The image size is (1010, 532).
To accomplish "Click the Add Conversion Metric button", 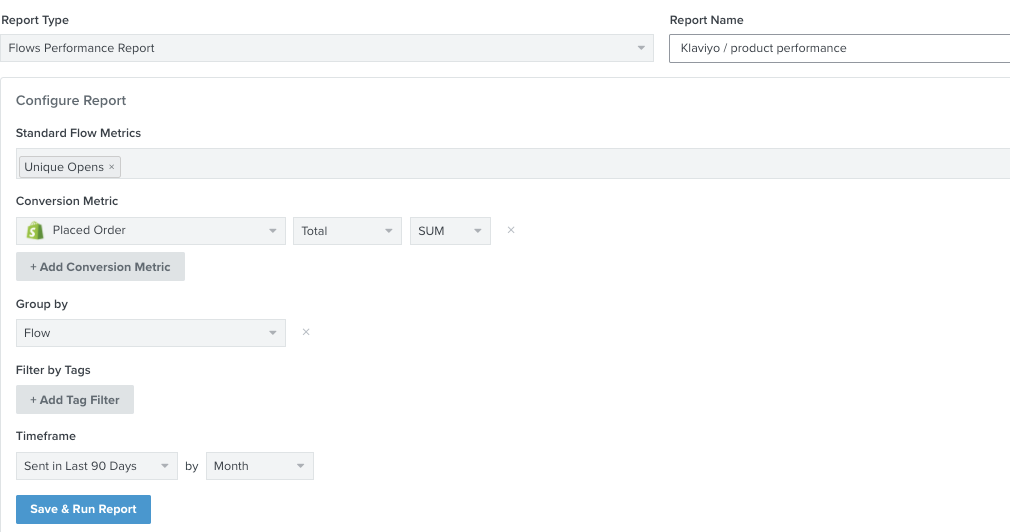I will coord(100,267).
